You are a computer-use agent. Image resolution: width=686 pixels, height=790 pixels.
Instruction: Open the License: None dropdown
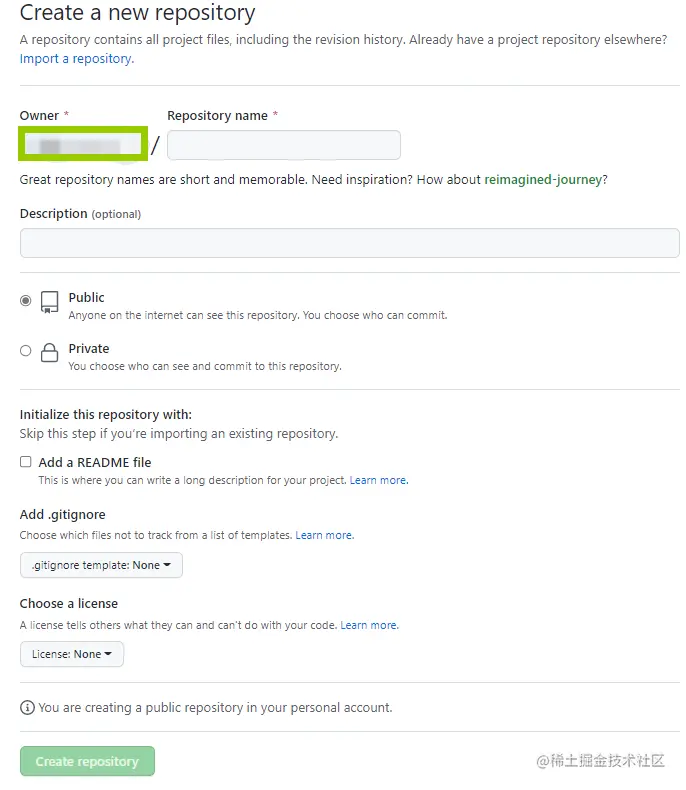[72, 654]
